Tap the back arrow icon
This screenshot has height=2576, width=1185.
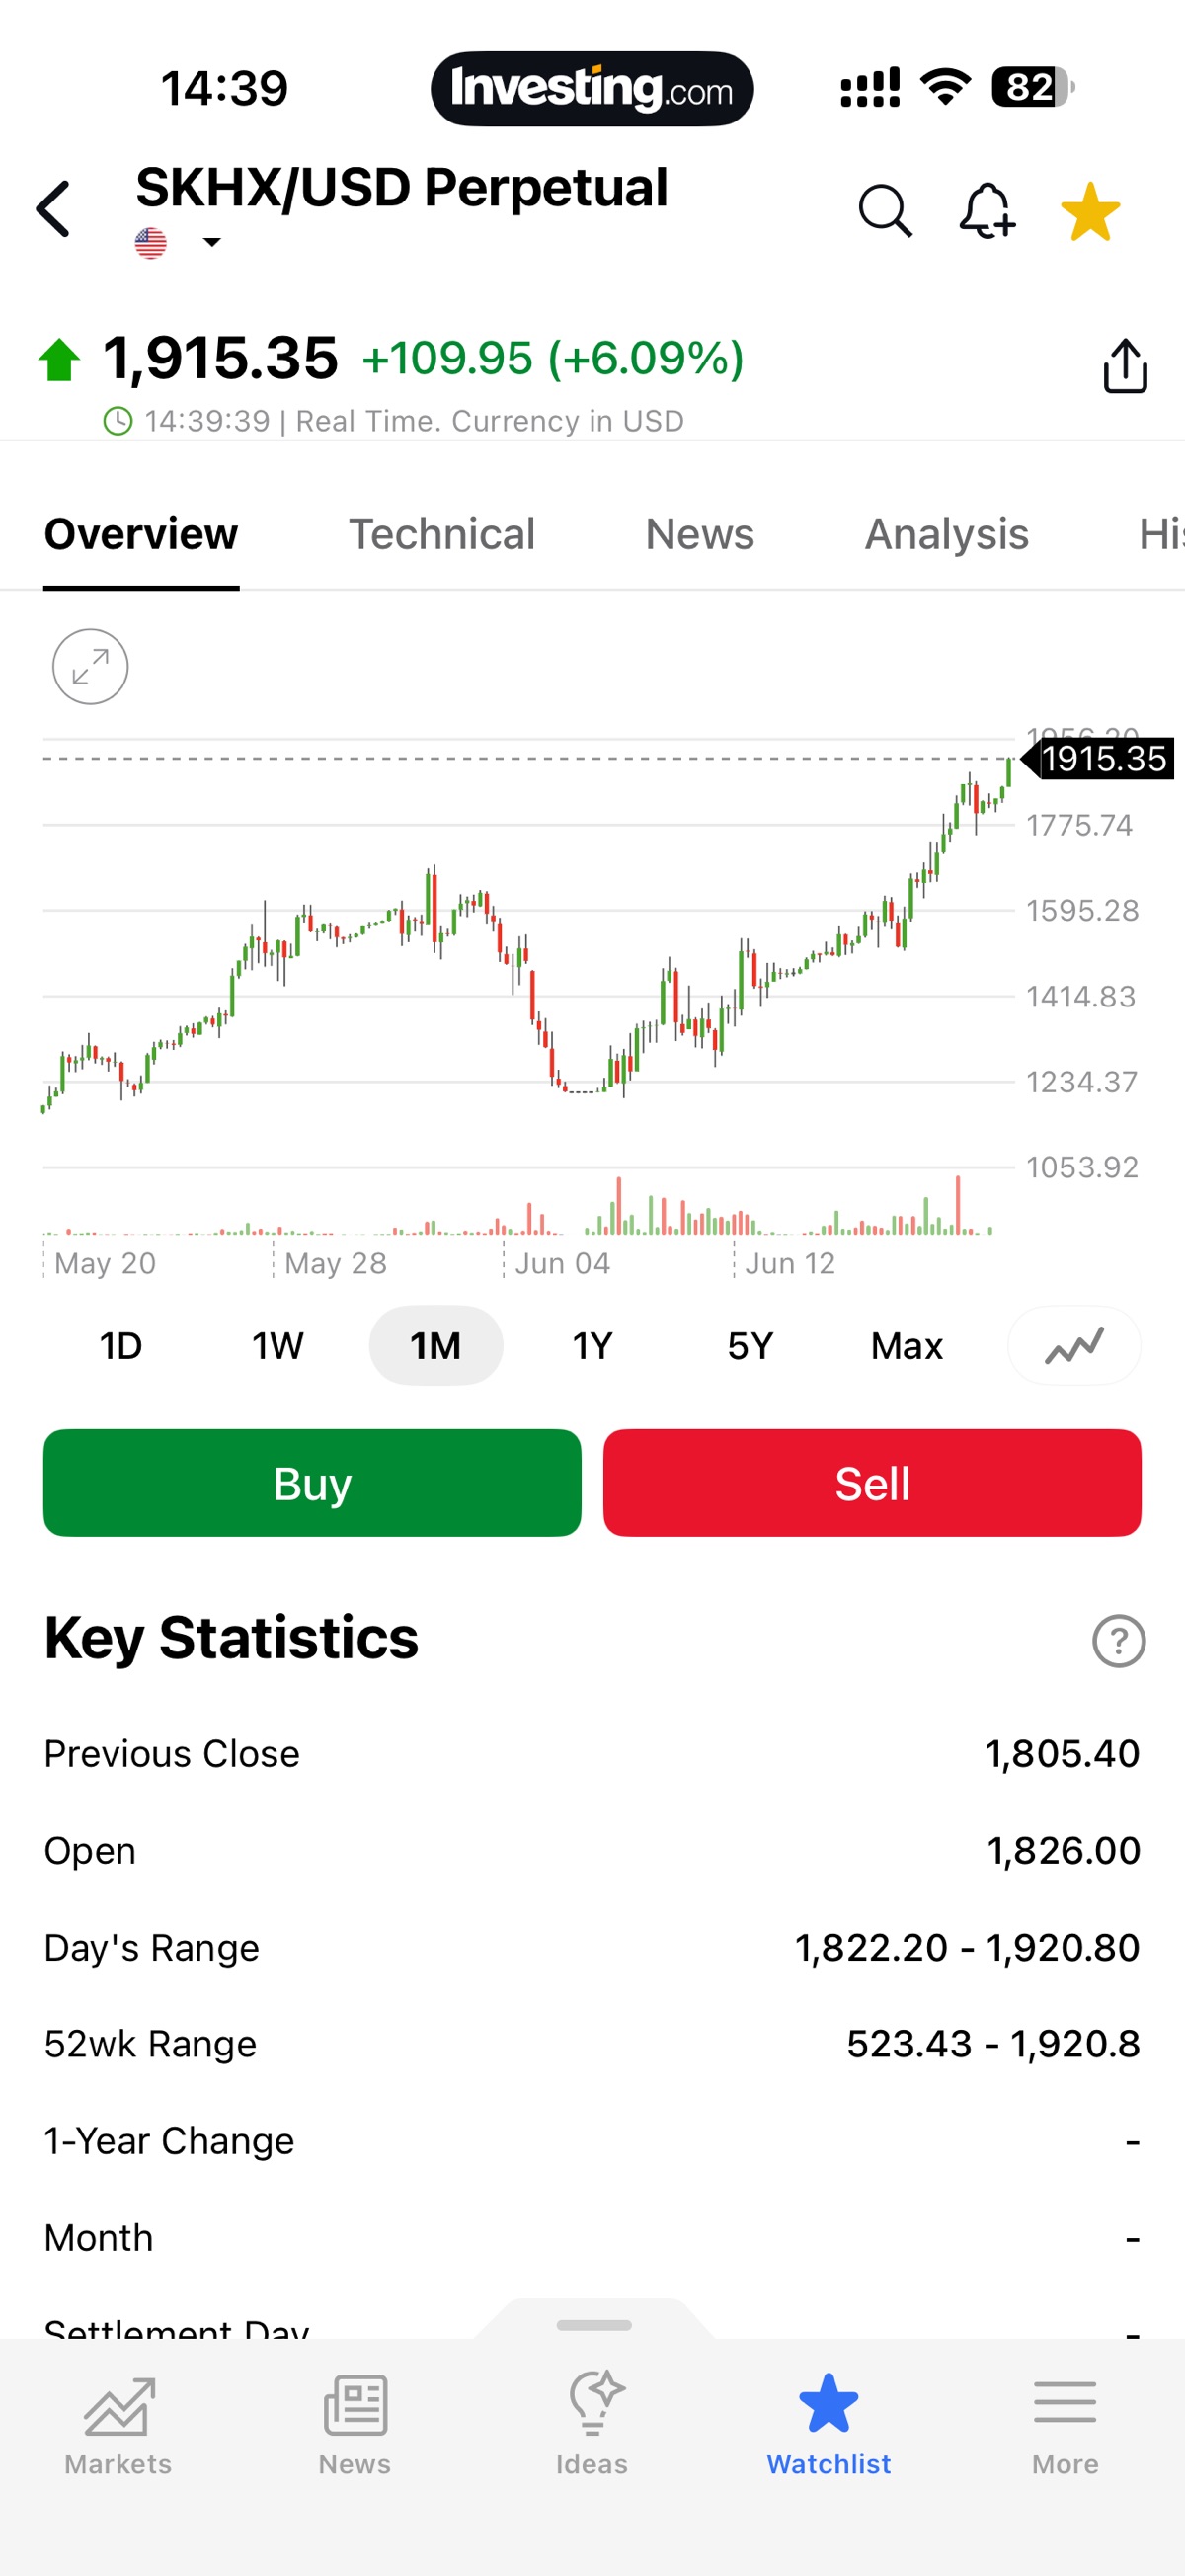53,210
